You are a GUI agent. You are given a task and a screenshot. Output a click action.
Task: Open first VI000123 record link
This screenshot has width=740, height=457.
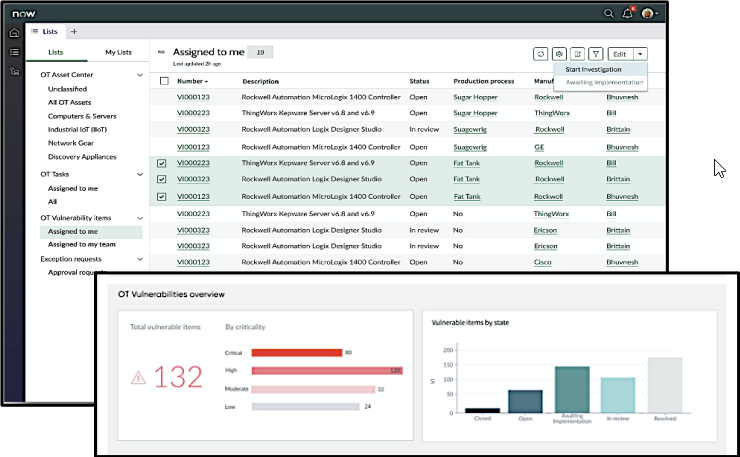click(193, 97)
